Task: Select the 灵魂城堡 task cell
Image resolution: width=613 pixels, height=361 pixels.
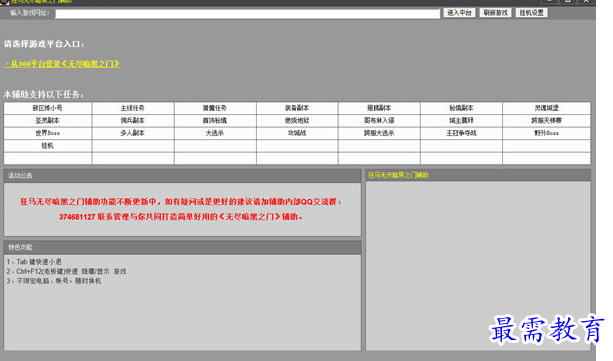Action: click(x=547, y=108)
